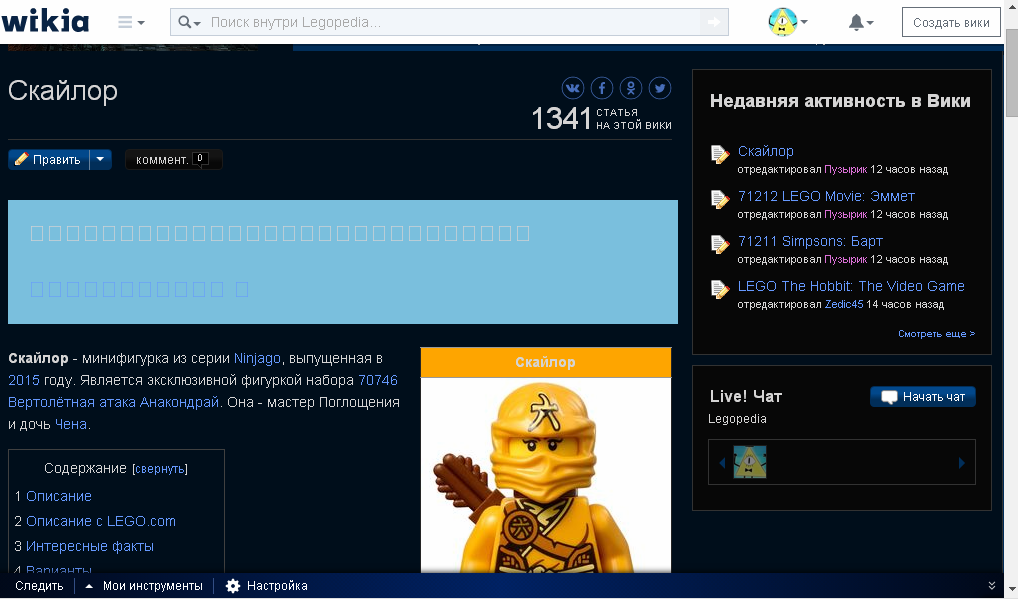Expand the Править dropdown arrow
Viewport: 1018px width, 599px height.
pos(101,160)
